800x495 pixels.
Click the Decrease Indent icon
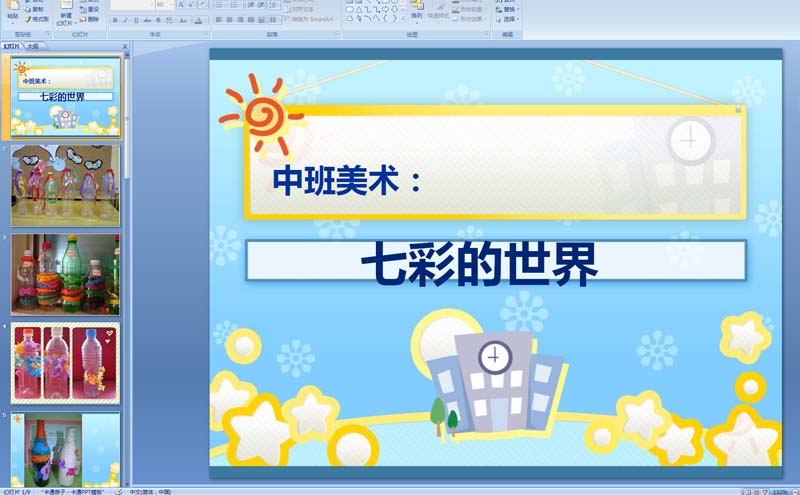tap(251, 5)
